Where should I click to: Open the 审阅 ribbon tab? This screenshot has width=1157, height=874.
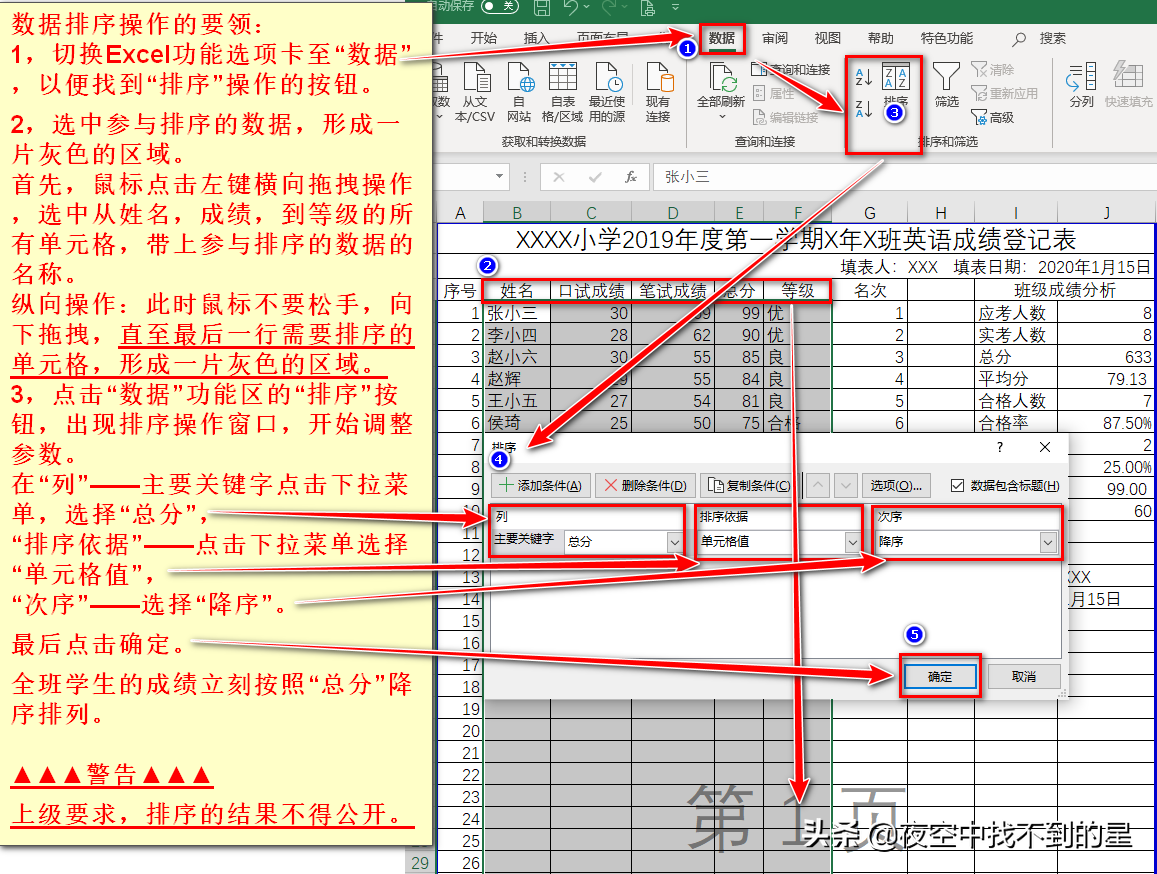(775, 38)
